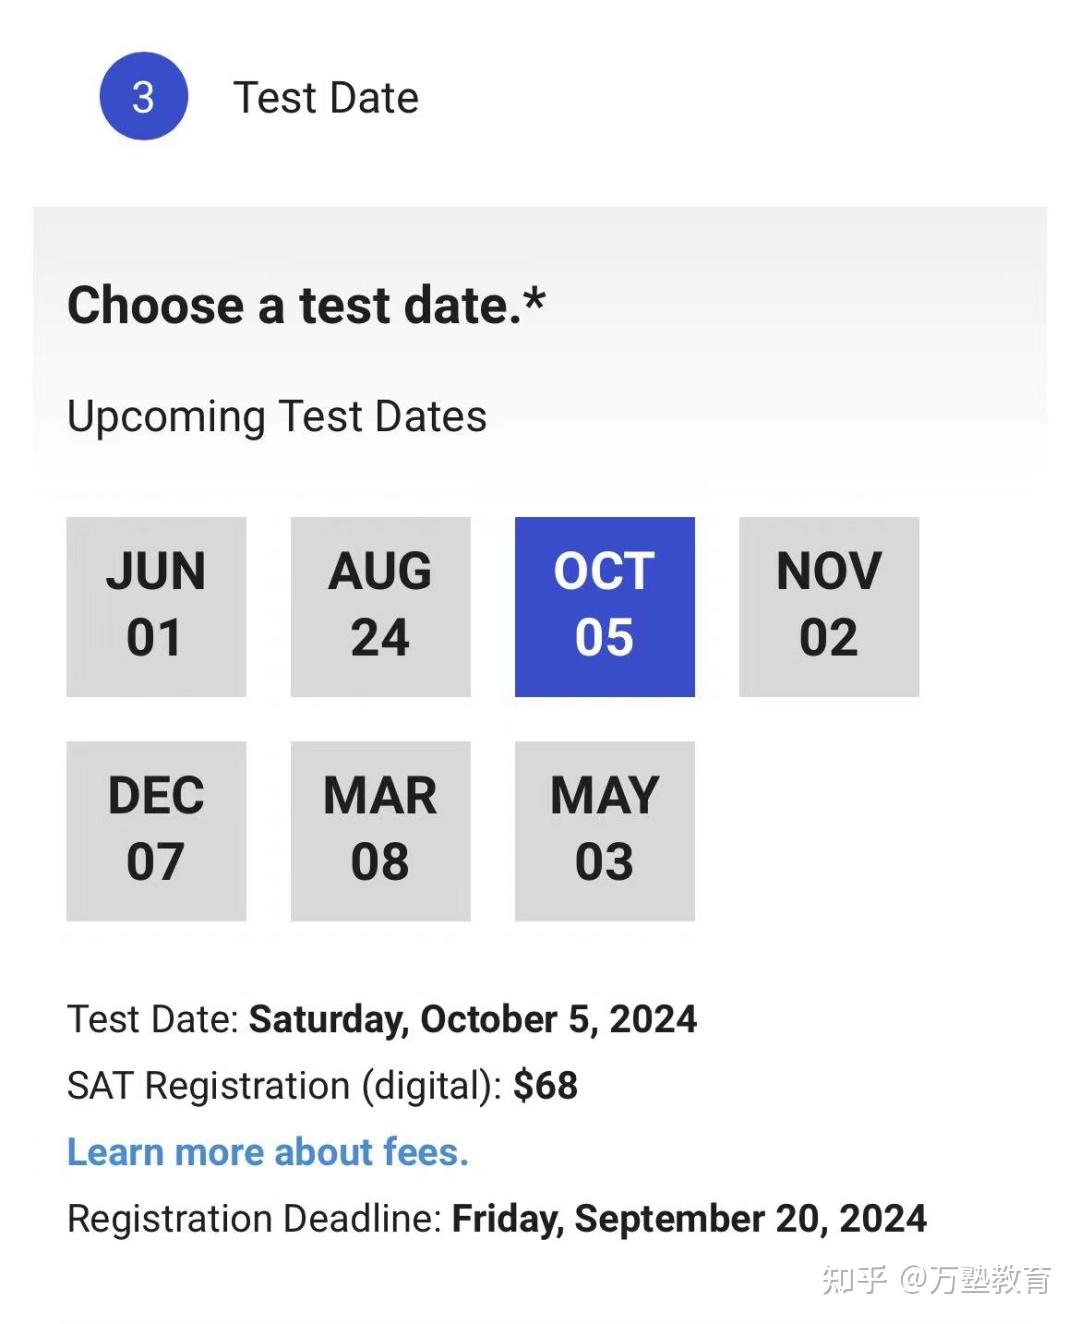Pick the NOV 02 test date
Viewport: 1080px width, 1324px height.
(828, 606)
